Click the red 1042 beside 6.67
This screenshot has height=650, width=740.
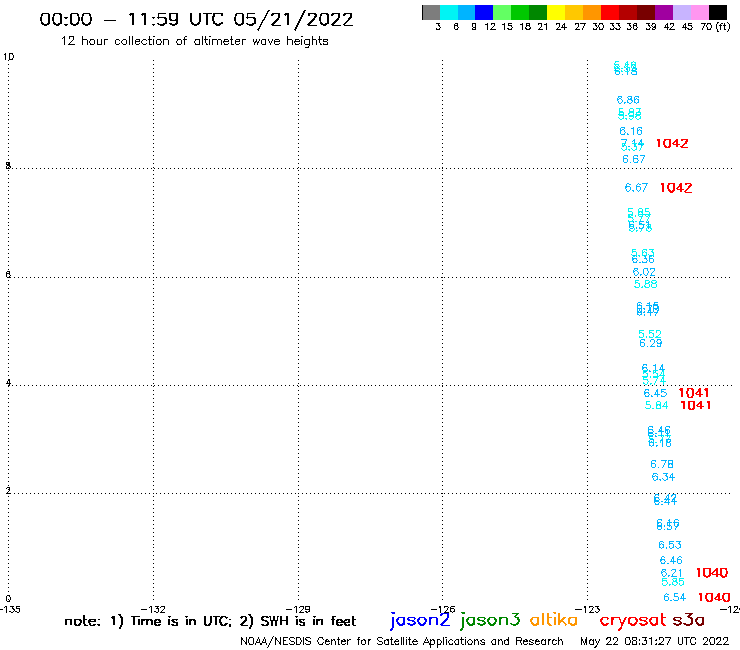pos(676,188)
